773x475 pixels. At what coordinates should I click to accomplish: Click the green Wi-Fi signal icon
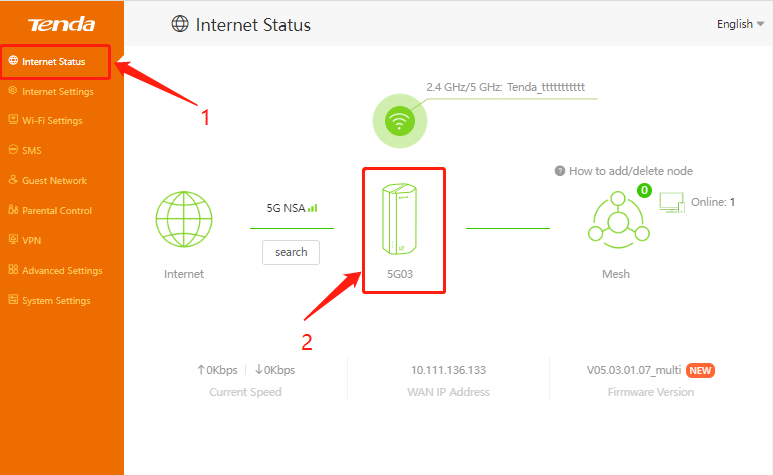coord(400,122)
